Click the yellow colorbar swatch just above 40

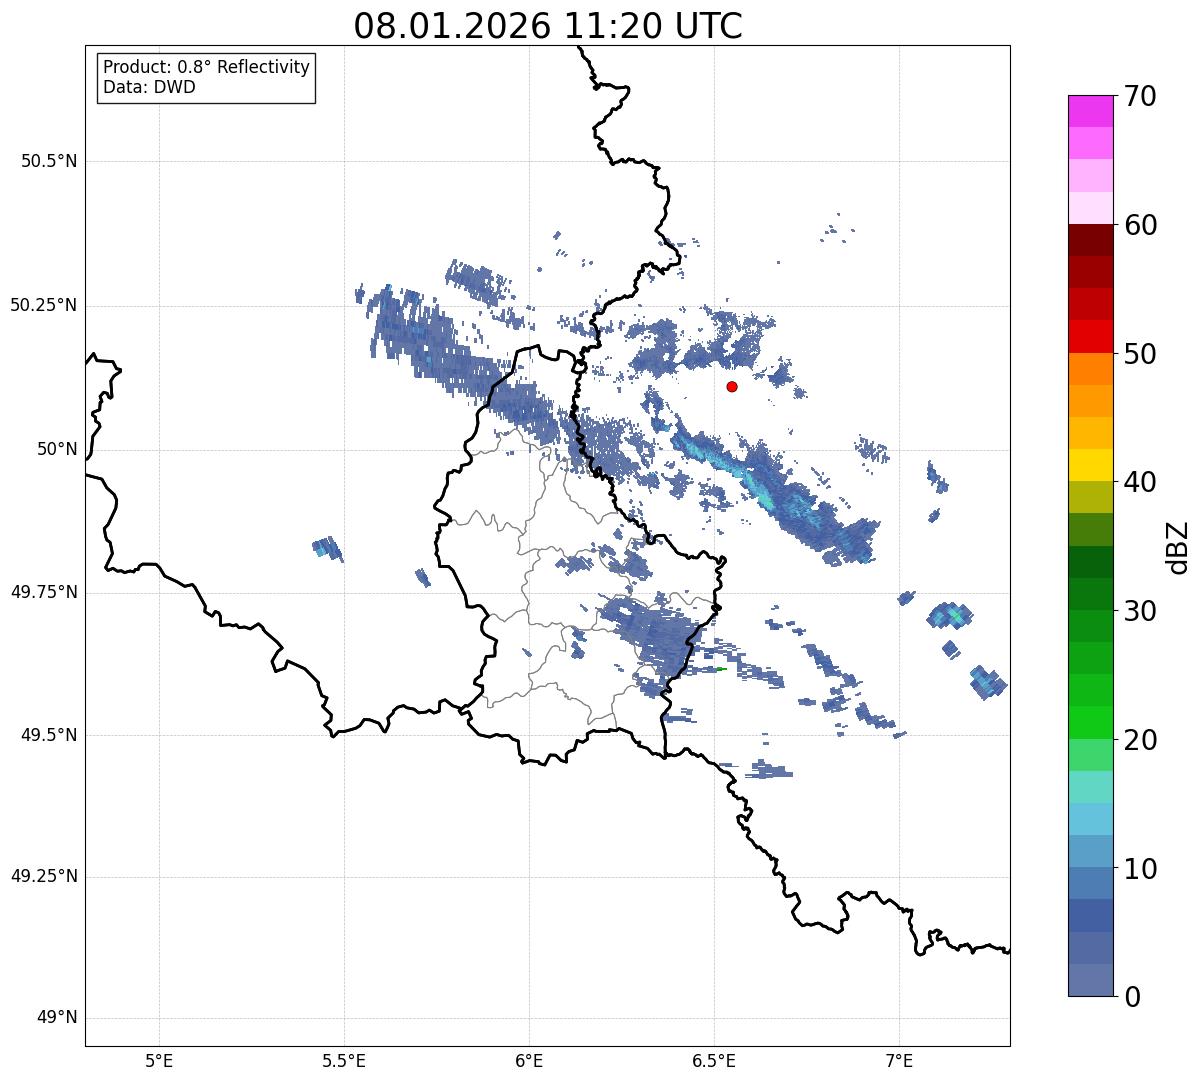tap(1090, 465)
